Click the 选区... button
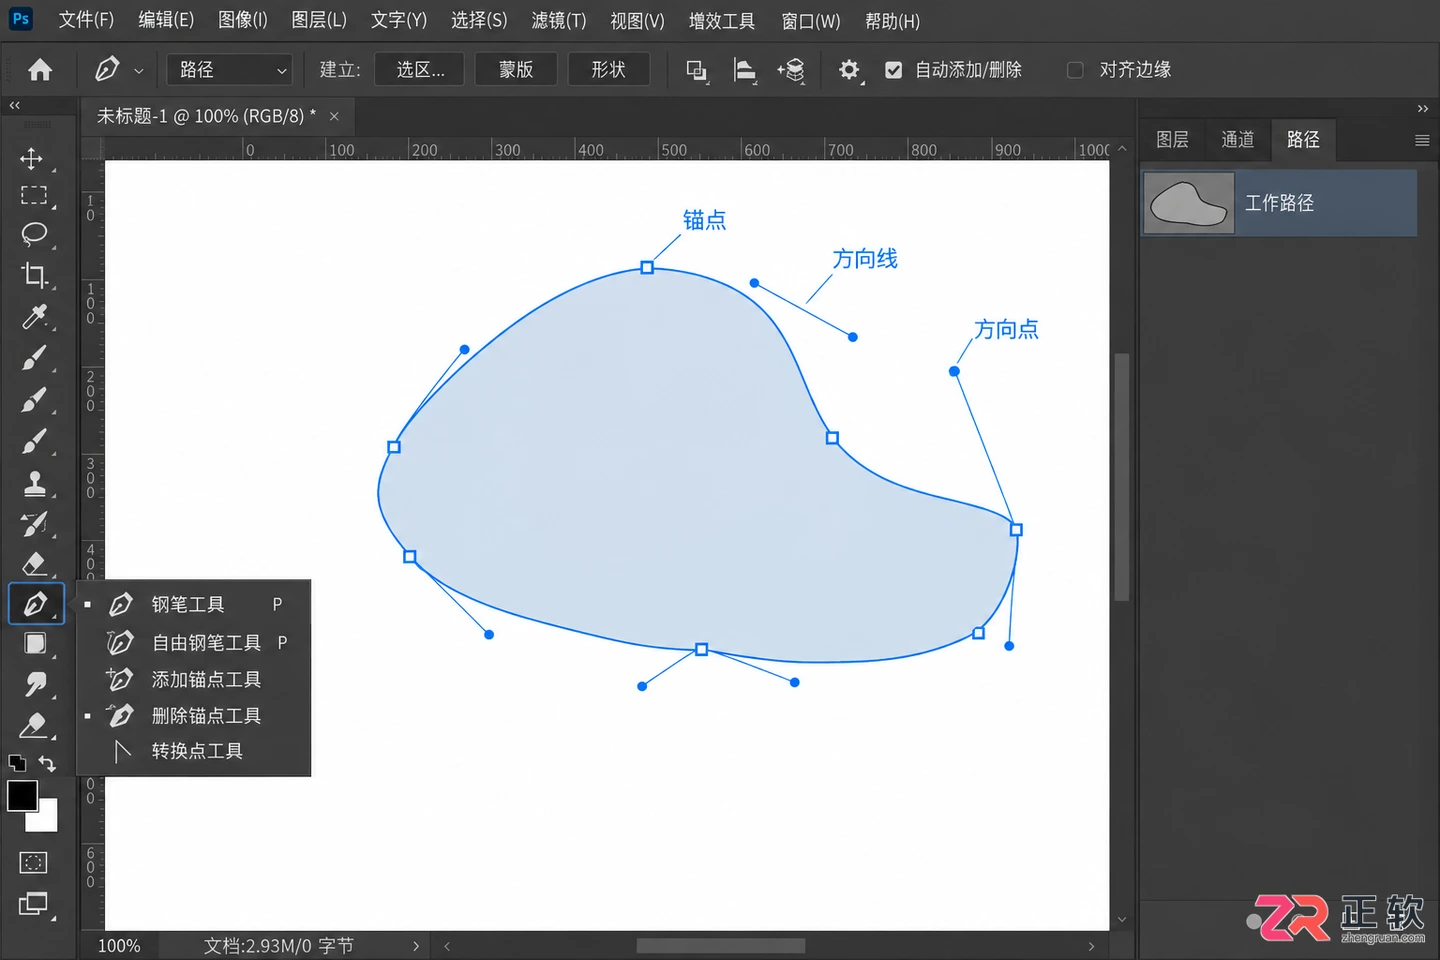Image resolution: width=1440 pixels, height=960 pixels. click(420, 70)
